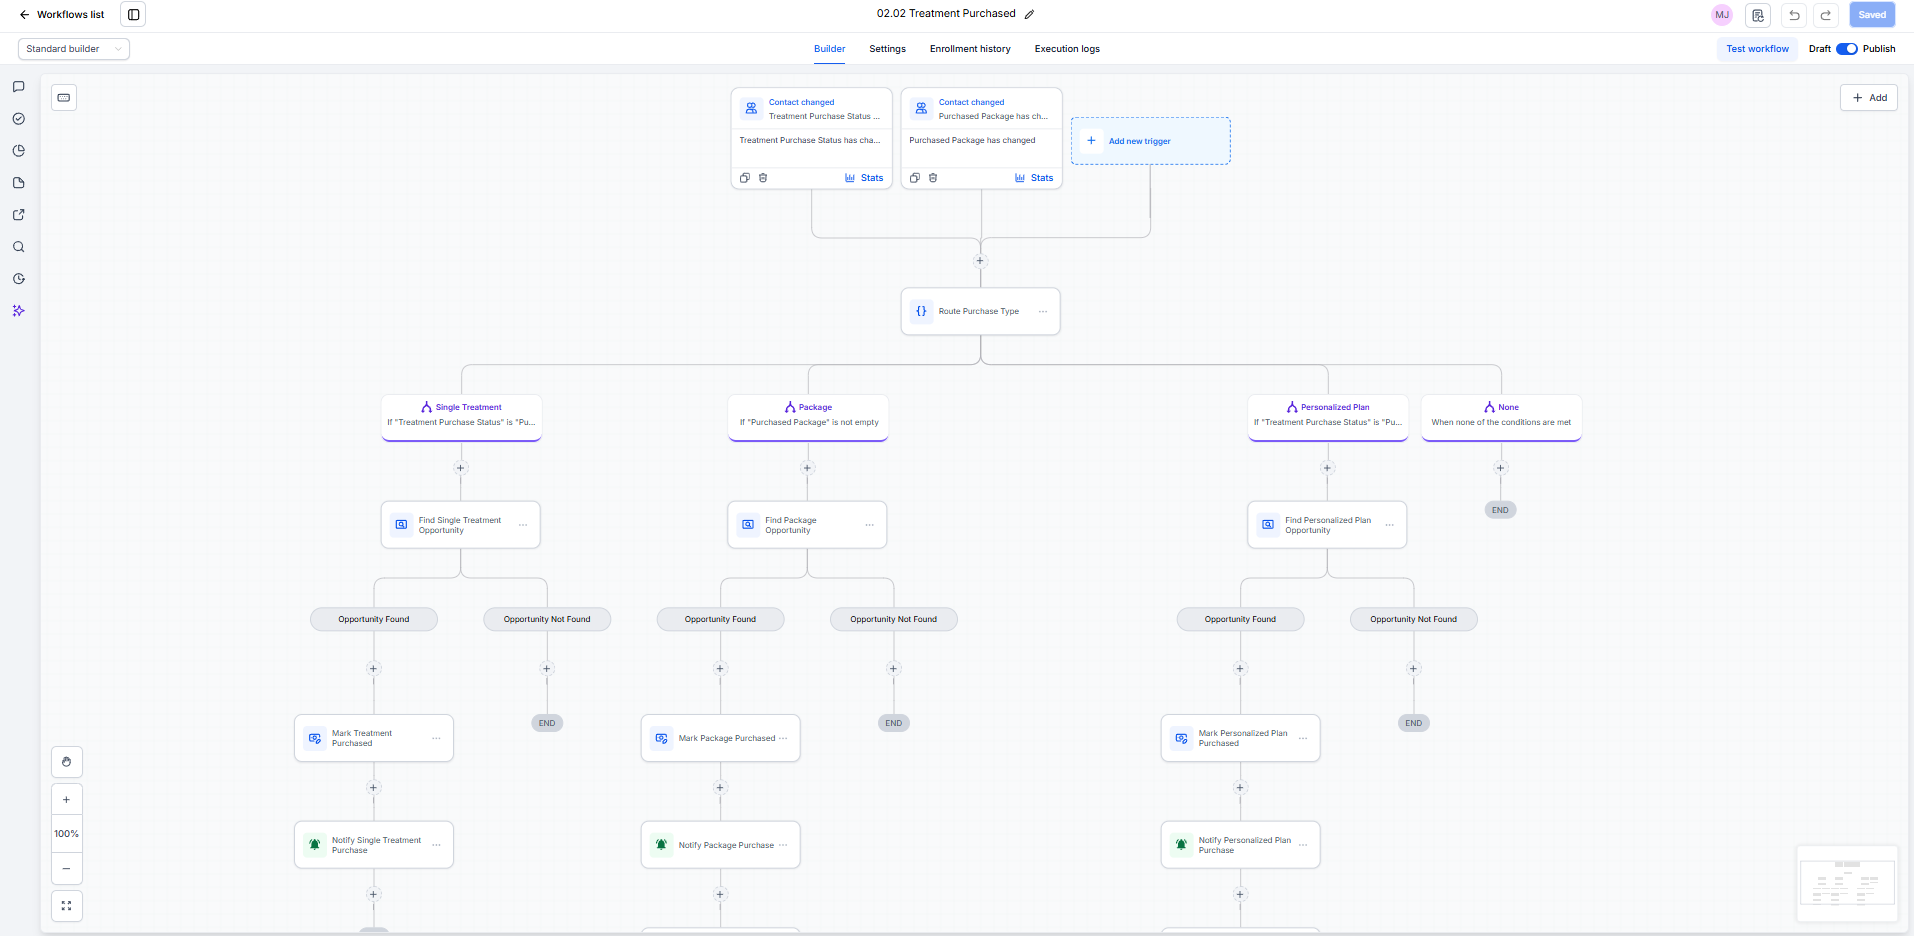Undo the last change
The image size is (1914, 936).
click(1794, 15)
